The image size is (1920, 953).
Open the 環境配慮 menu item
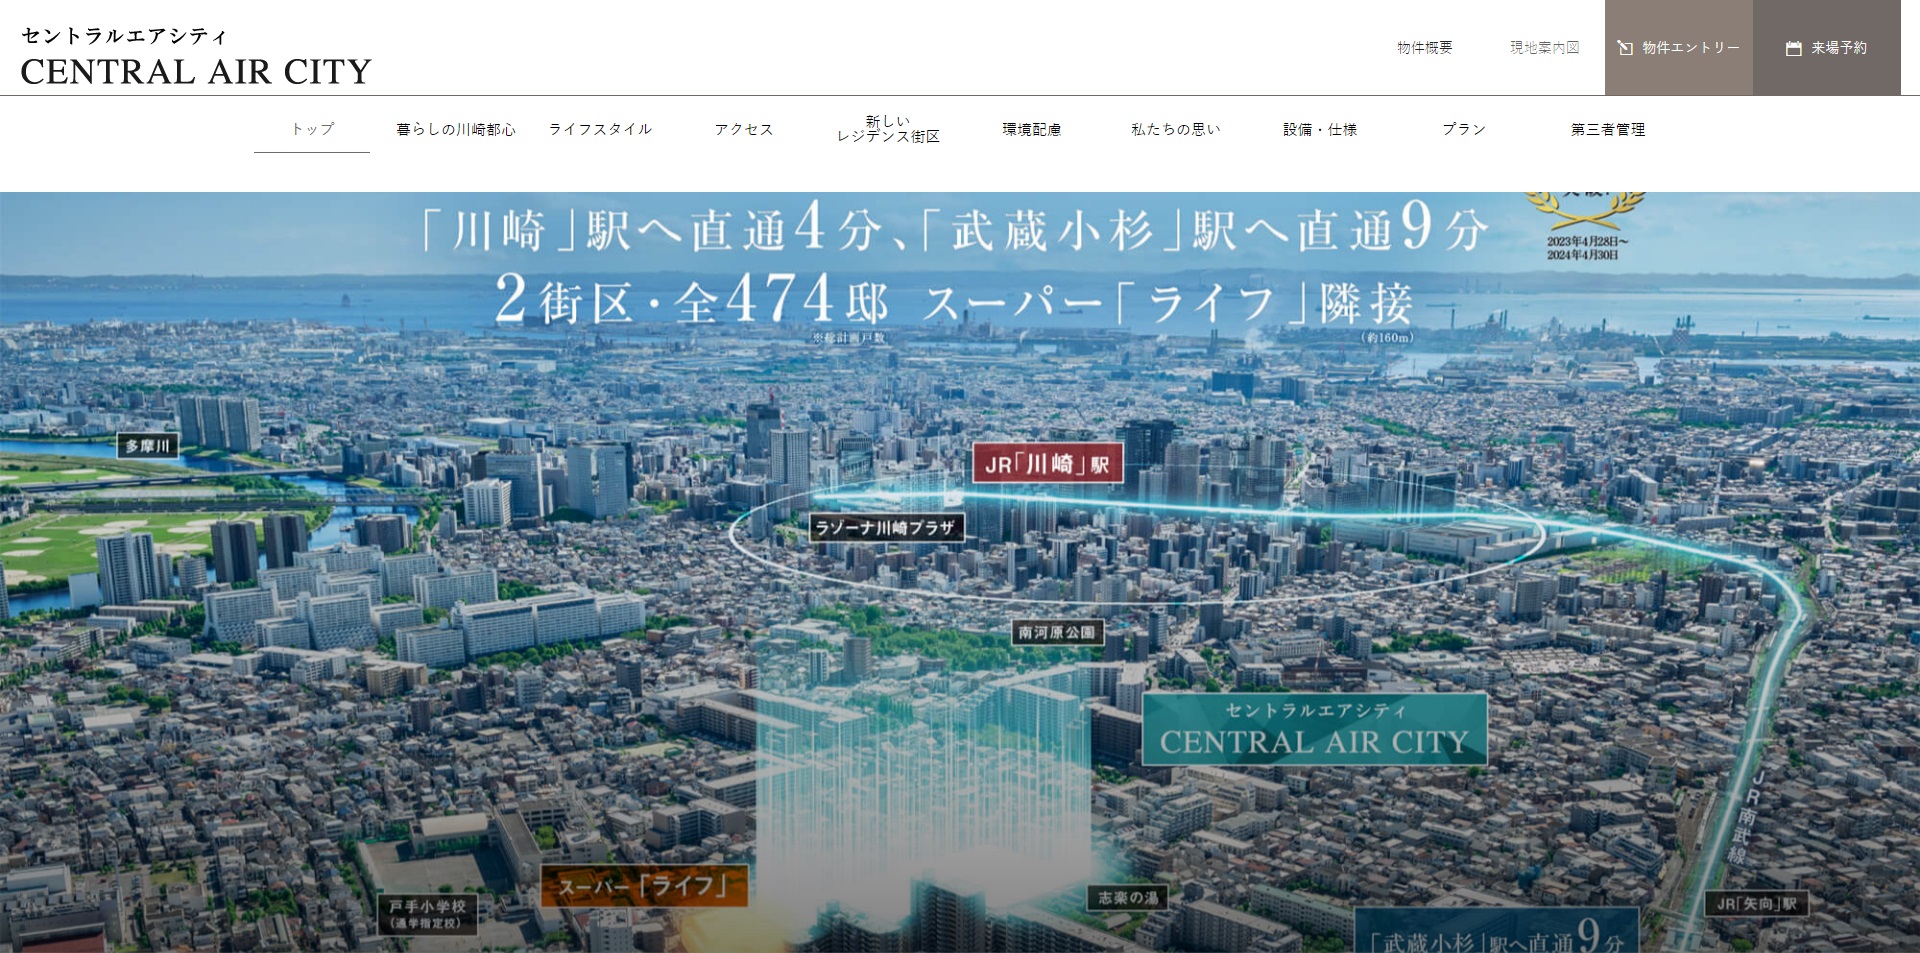click(x=1032, y=129)
